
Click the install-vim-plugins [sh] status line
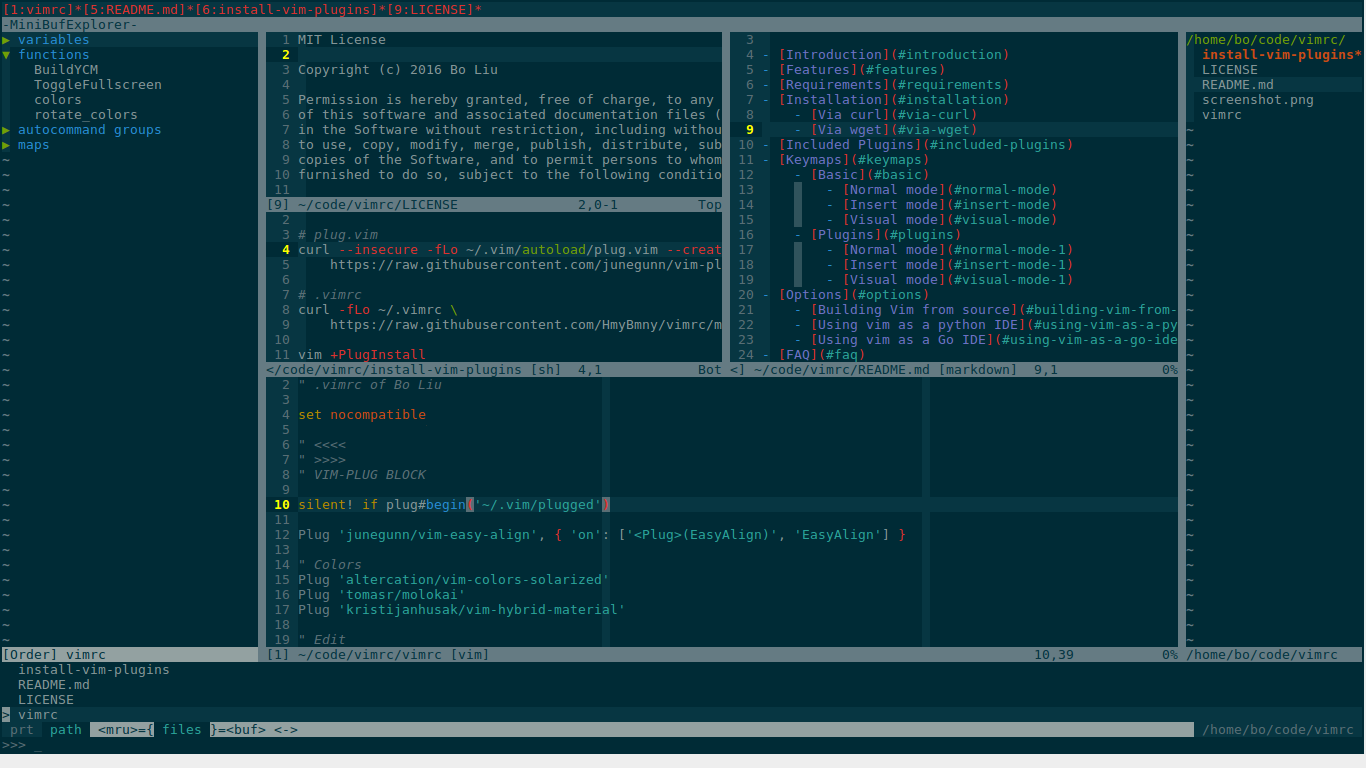tap(494, 370)
